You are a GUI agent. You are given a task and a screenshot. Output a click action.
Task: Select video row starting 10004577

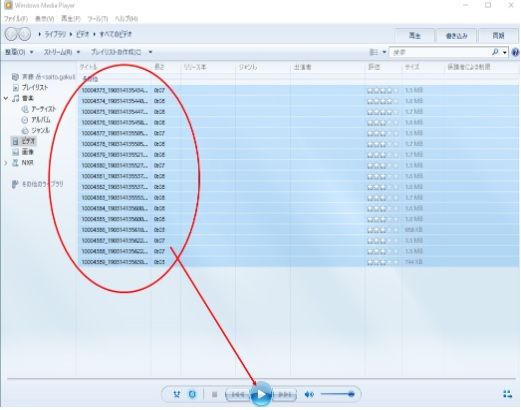298,133
